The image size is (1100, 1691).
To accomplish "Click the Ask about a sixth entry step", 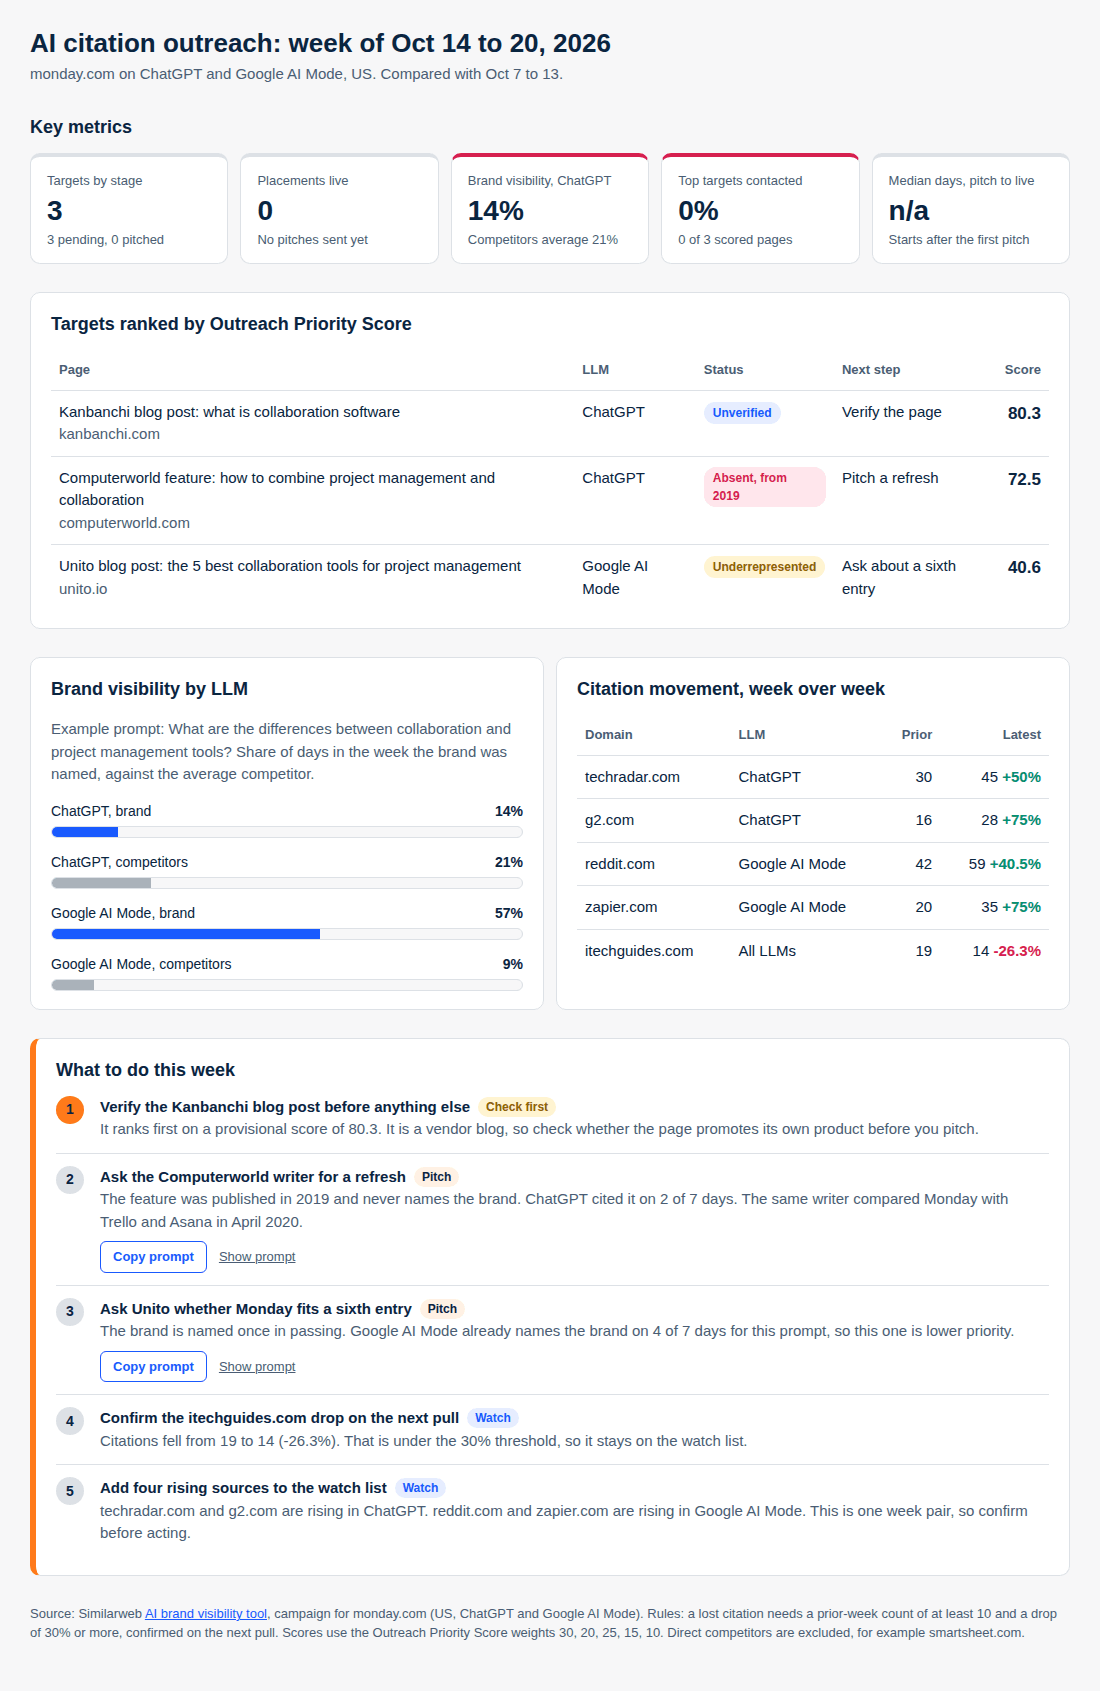I will [x=899, y=577].
